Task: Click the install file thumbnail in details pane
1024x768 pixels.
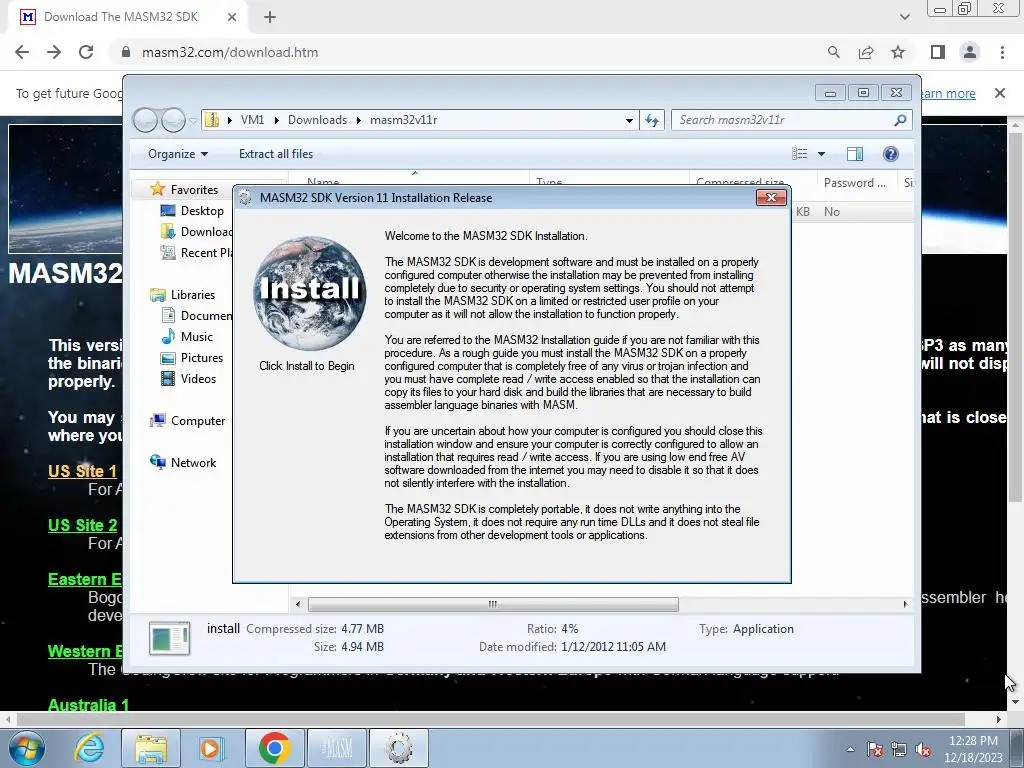Action: click(x=170, y=638)
